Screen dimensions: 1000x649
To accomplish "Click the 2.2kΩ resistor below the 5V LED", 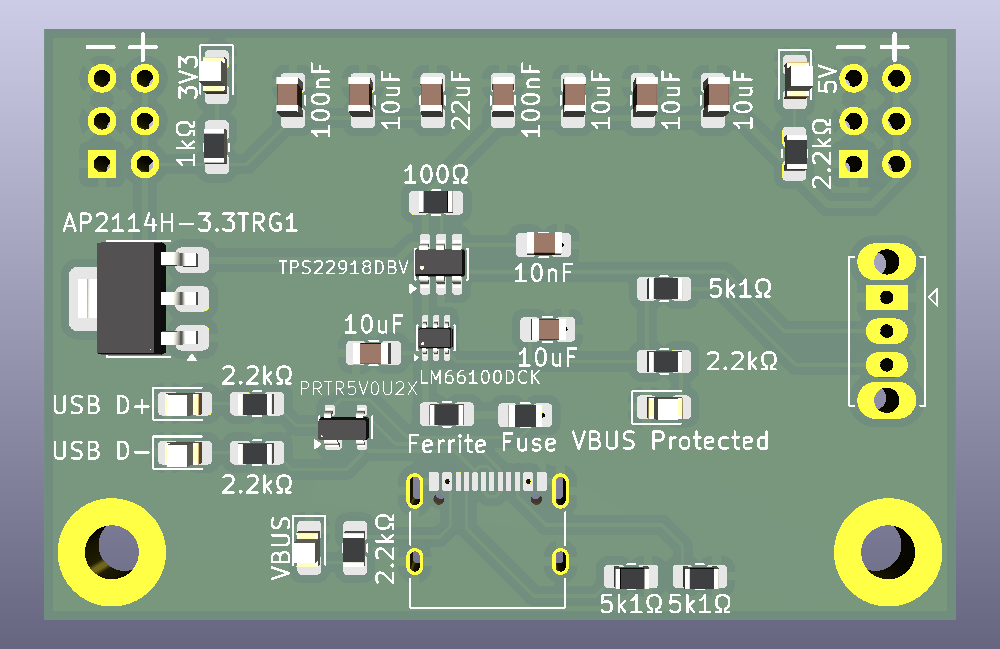I will (795, 154).
